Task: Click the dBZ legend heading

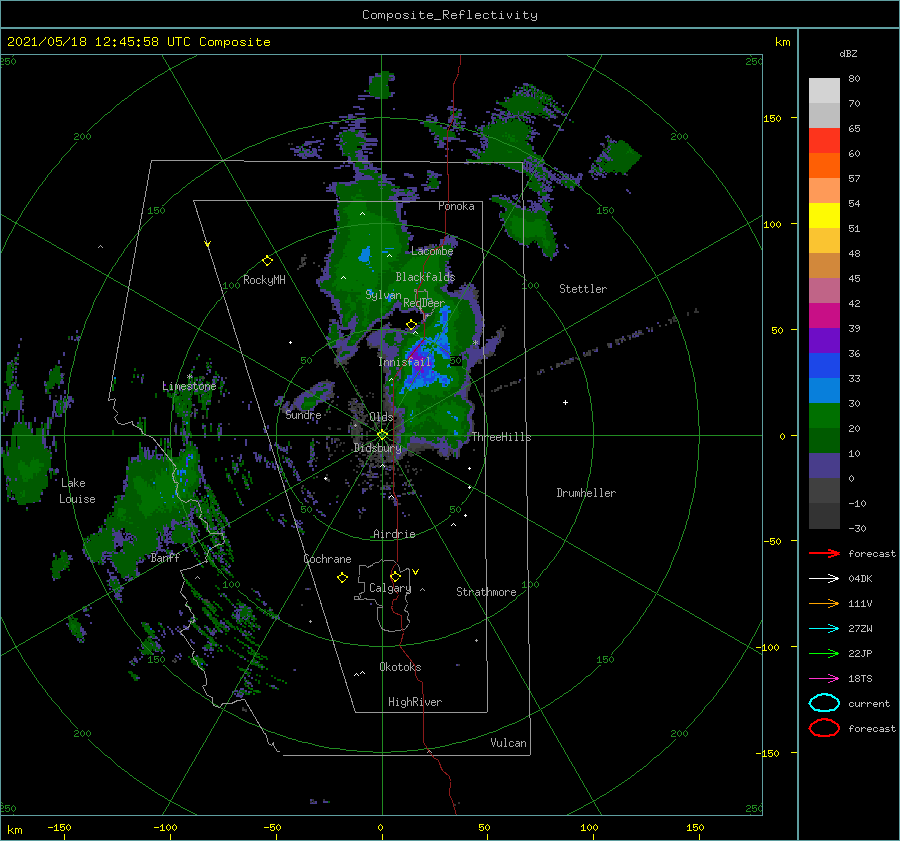Action: point(848,53)
